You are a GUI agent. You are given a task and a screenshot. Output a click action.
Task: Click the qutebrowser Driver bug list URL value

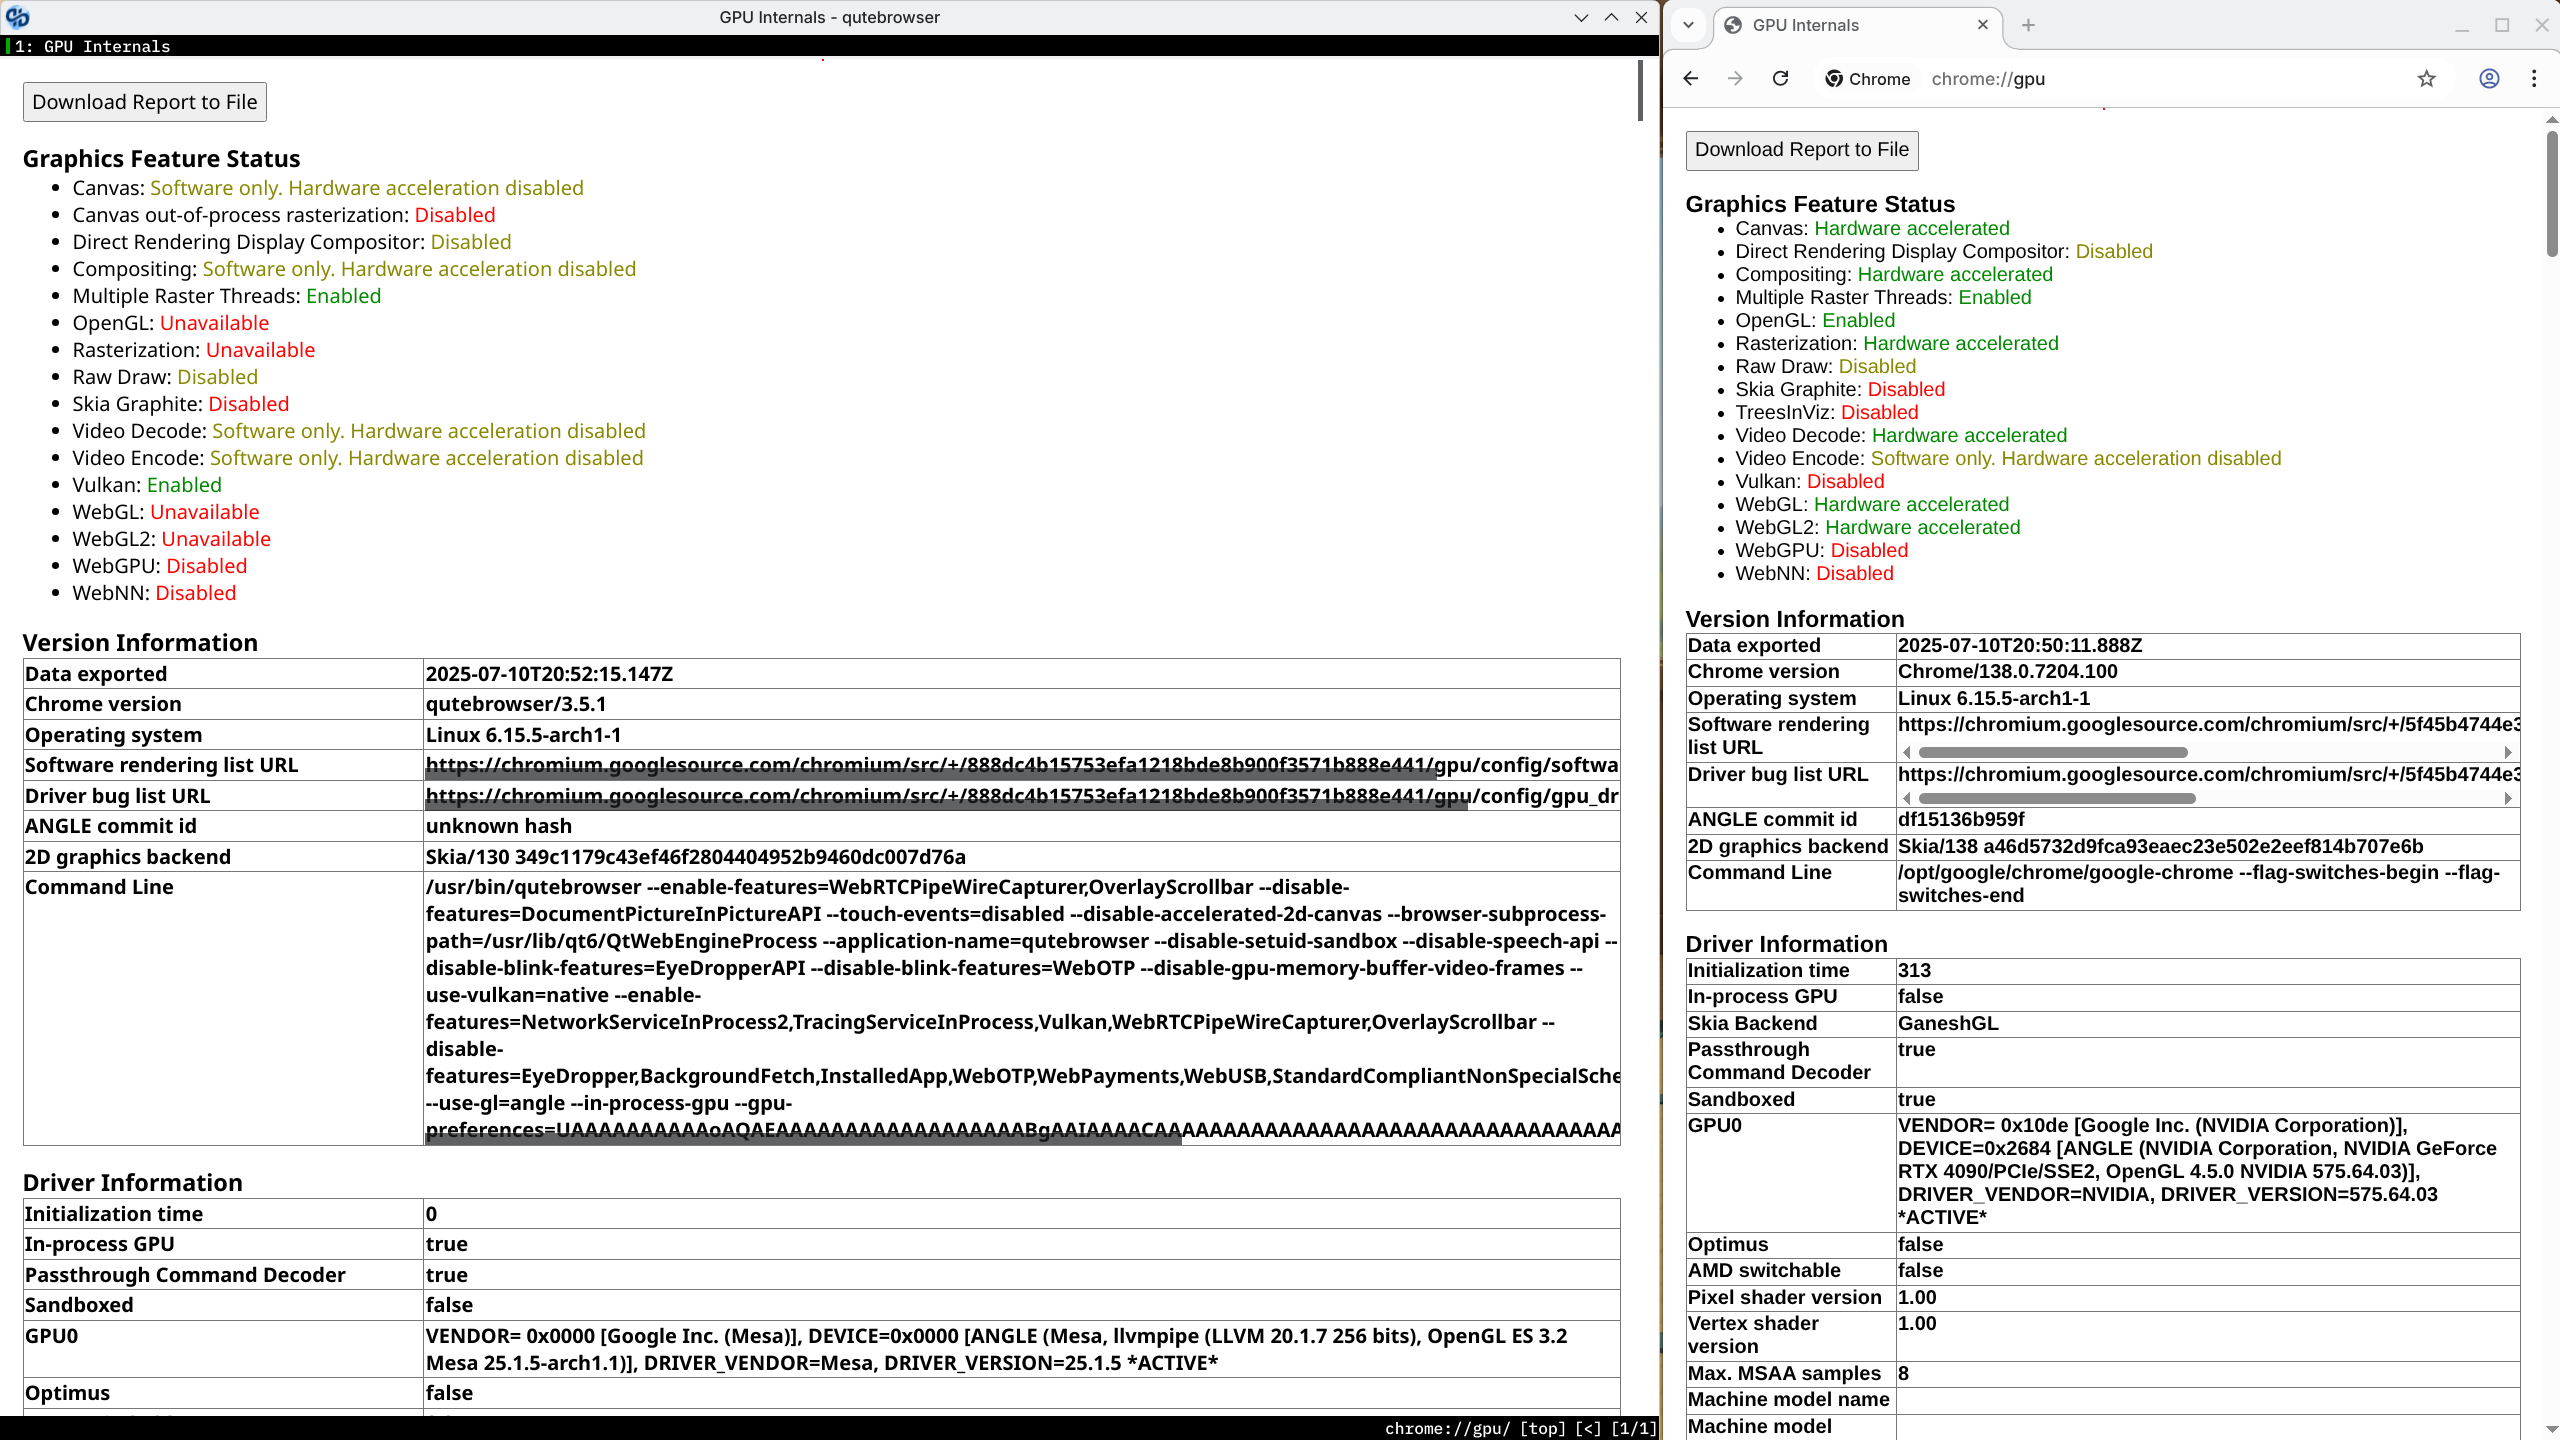pos(1022,796)
